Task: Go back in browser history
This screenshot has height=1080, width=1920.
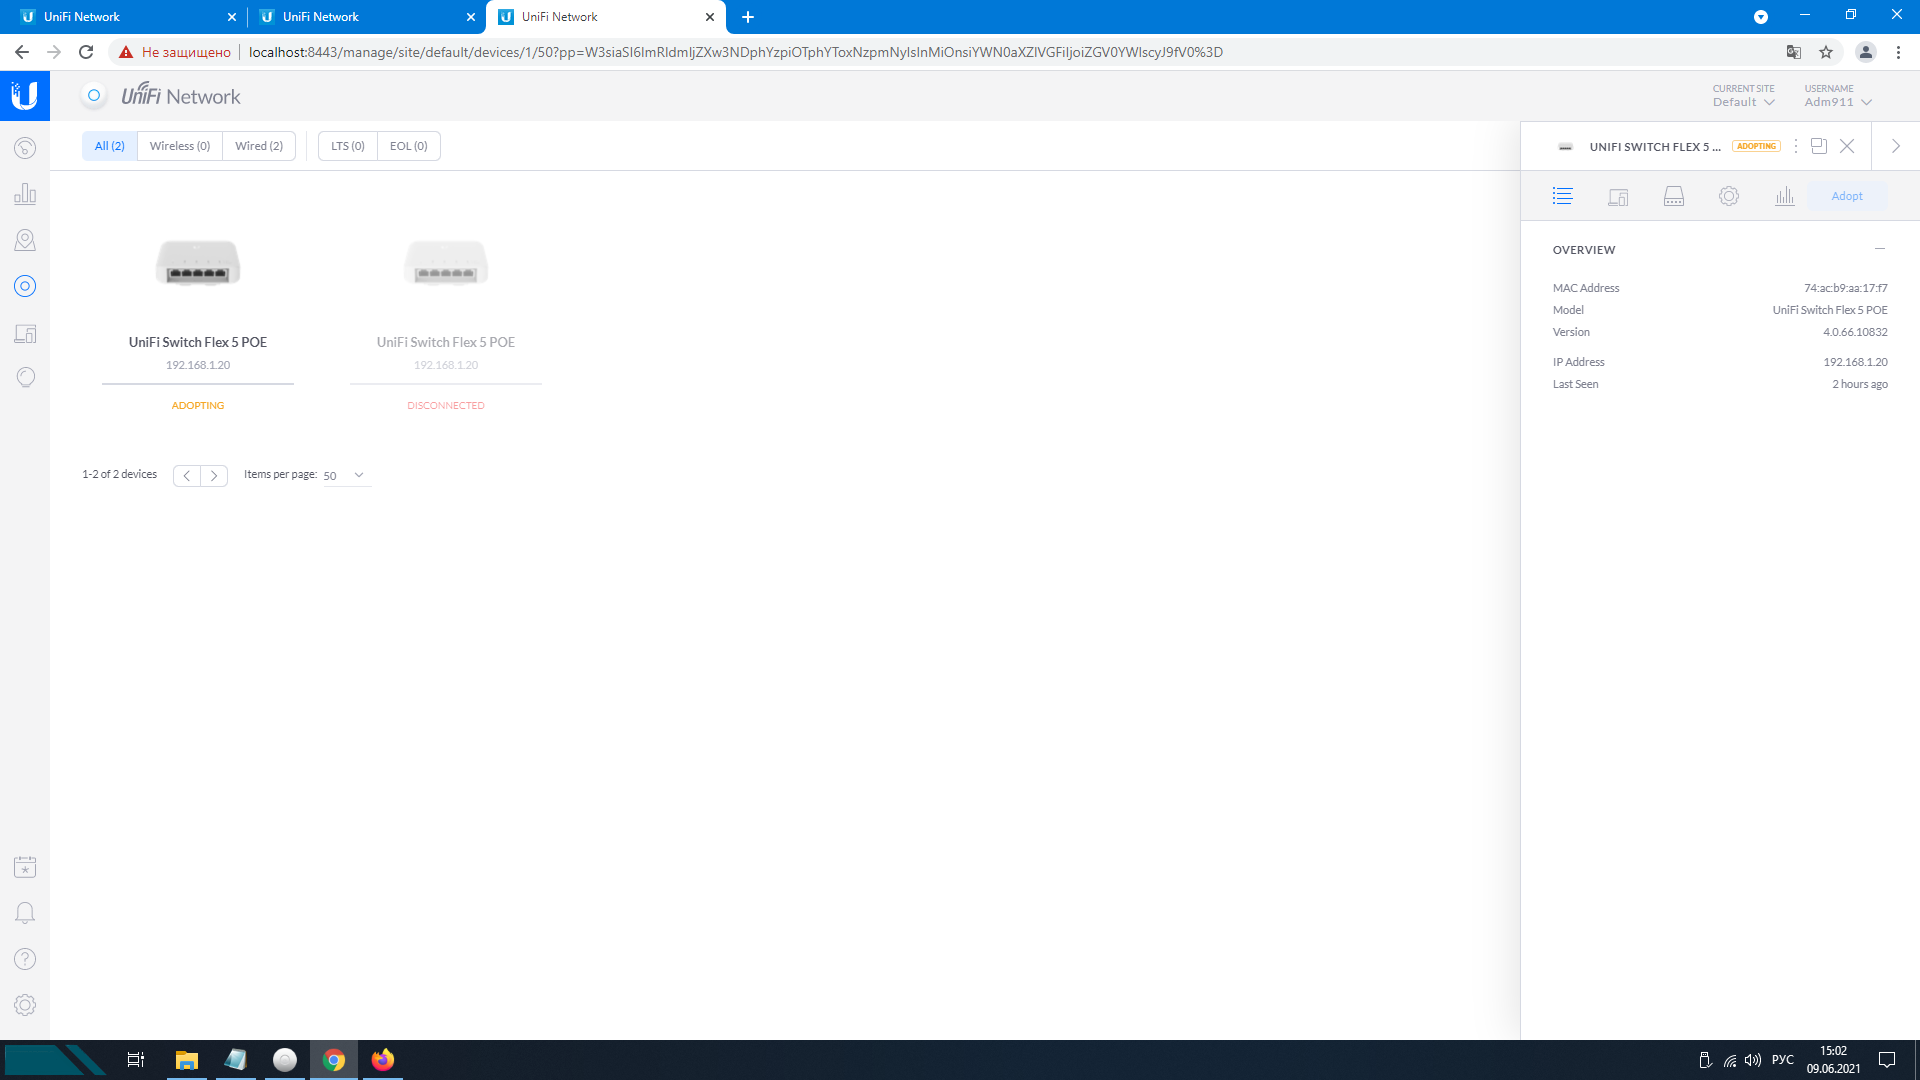Action: (22, 52)
